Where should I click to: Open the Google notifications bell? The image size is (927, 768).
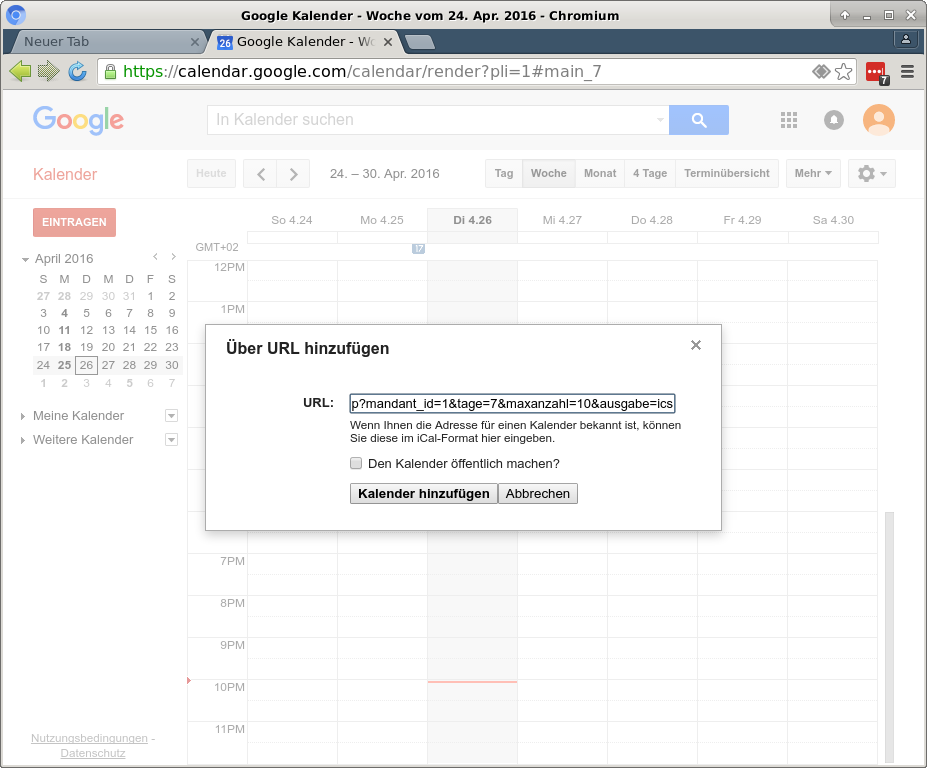point(833,120)
